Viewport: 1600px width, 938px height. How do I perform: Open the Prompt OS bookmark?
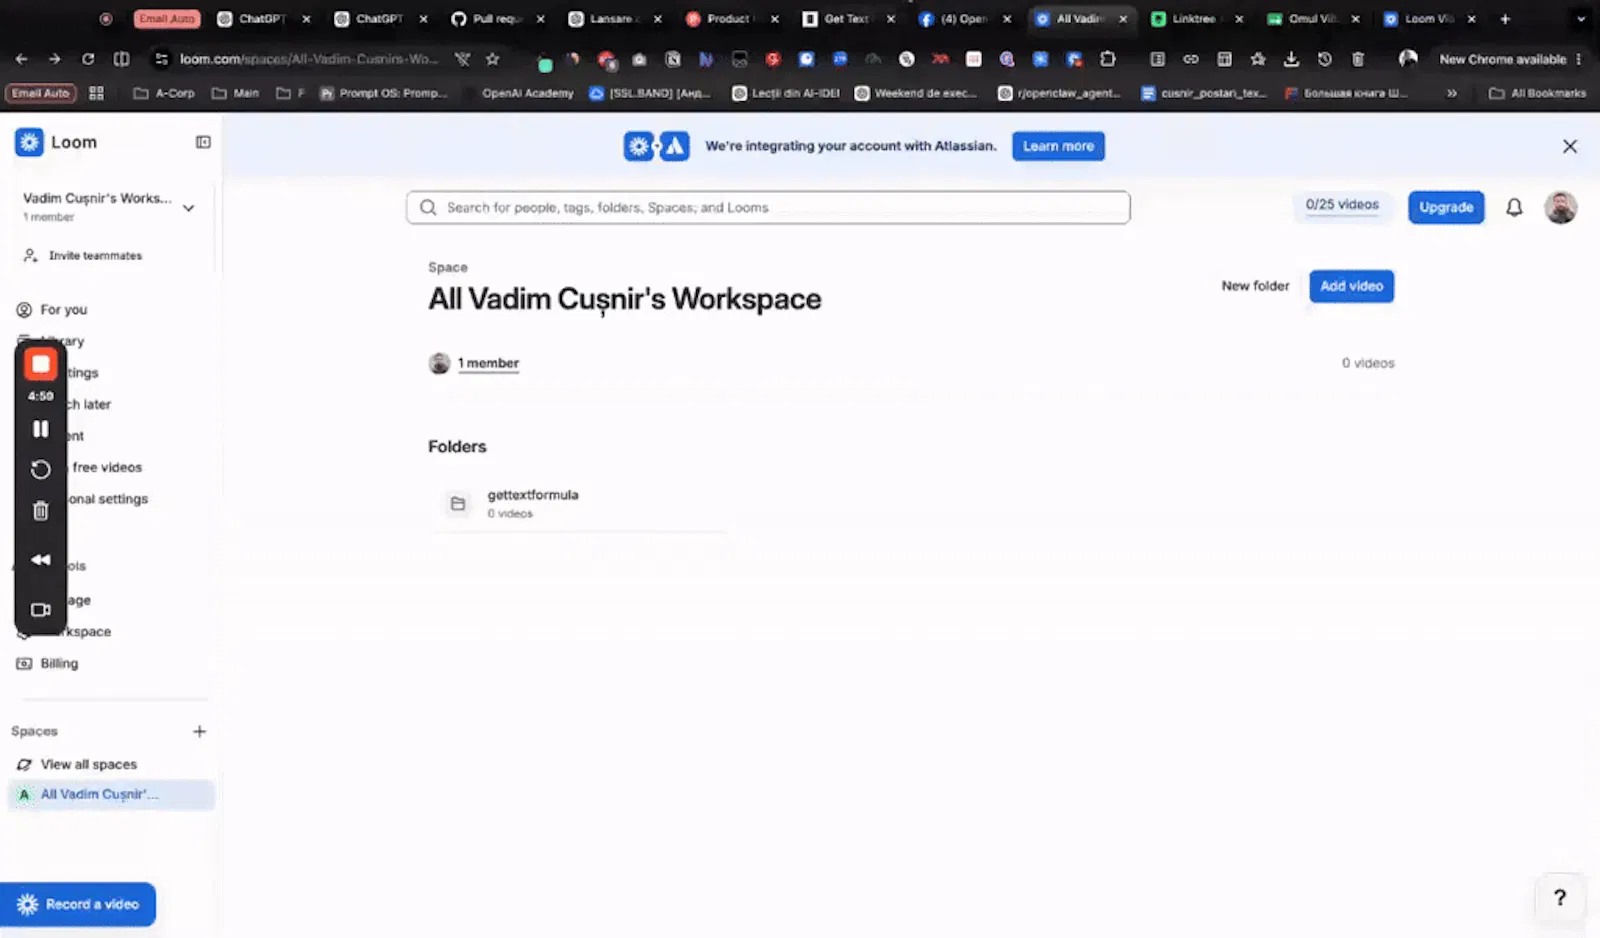tap(384, 93)
